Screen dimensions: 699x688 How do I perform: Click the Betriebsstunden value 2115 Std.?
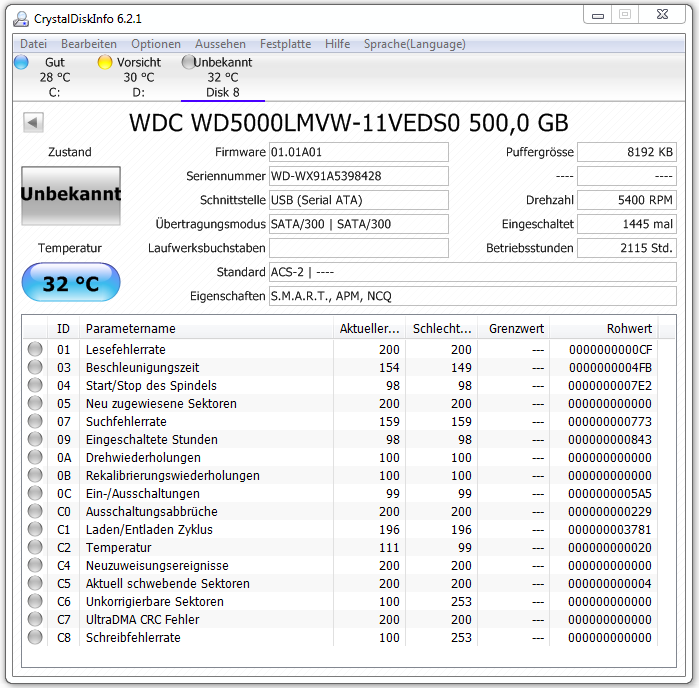[627, 248]
